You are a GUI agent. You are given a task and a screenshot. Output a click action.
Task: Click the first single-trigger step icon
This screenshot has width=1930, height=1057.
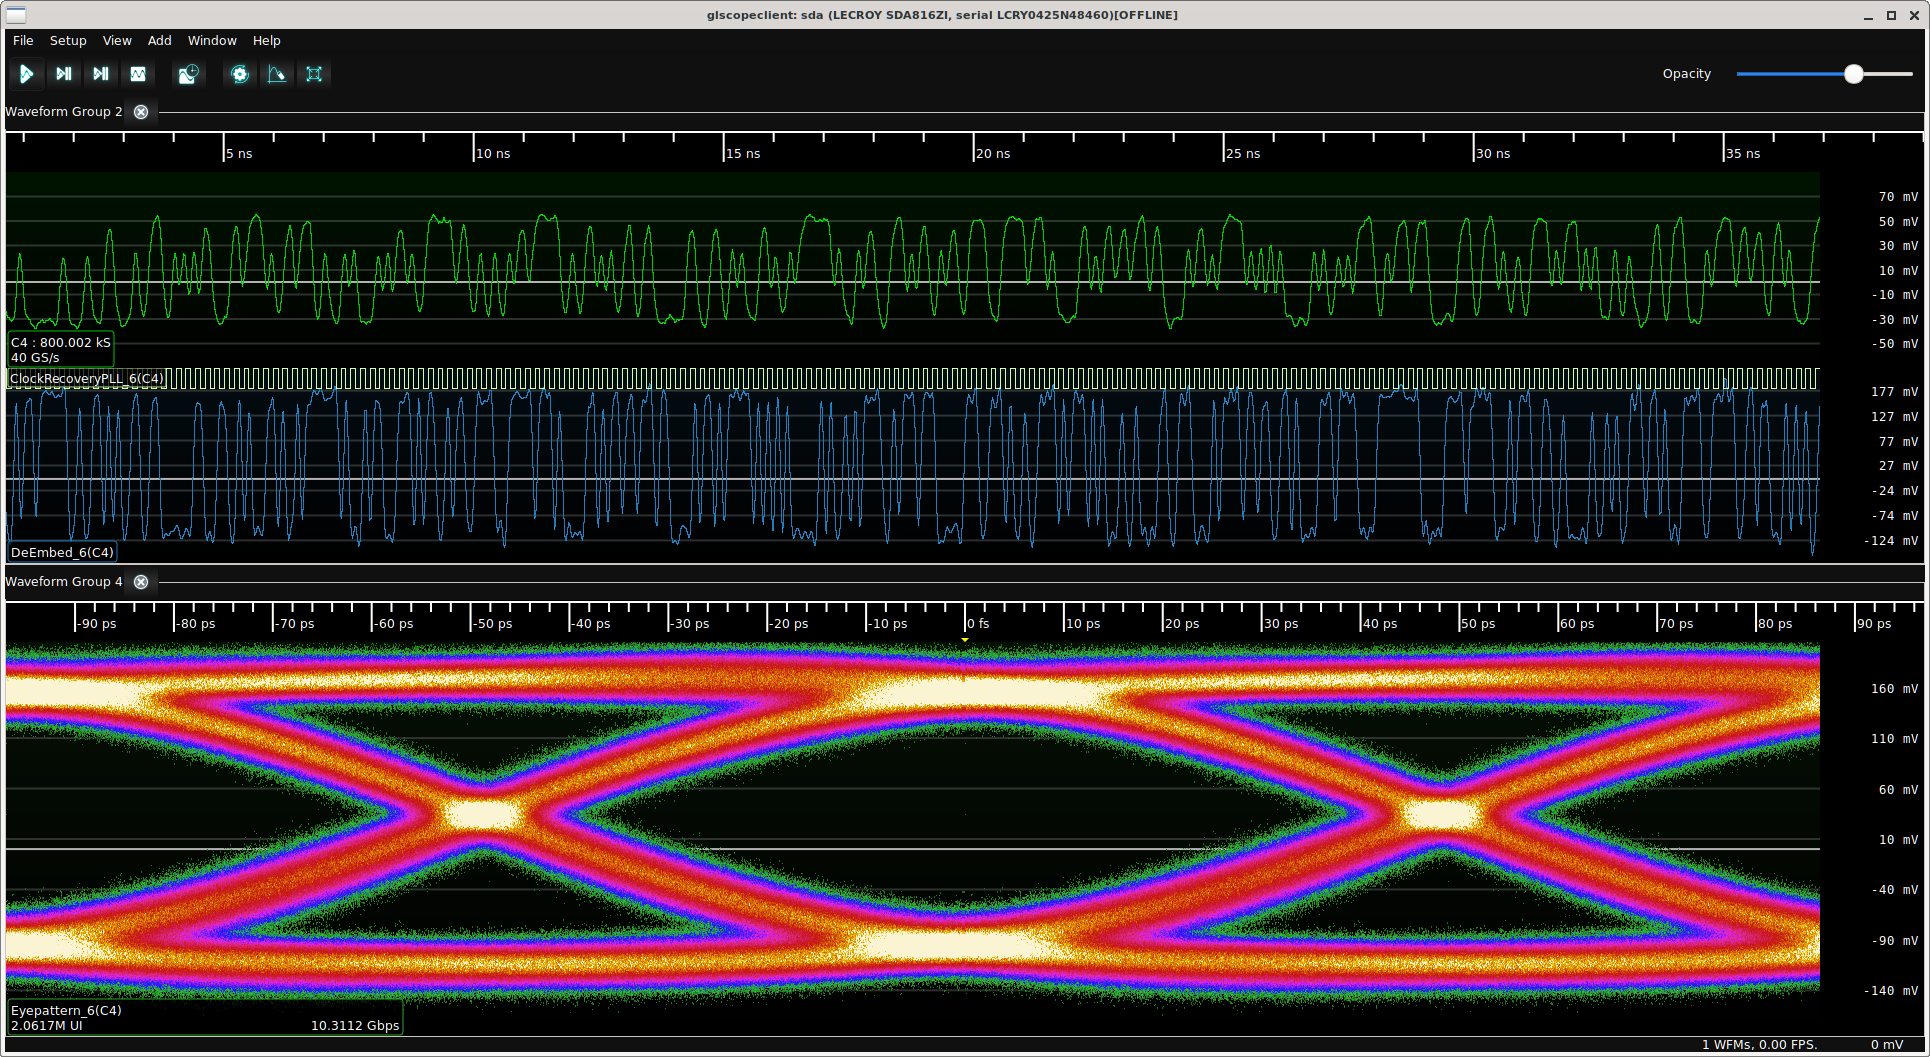[x=64, y=74]
